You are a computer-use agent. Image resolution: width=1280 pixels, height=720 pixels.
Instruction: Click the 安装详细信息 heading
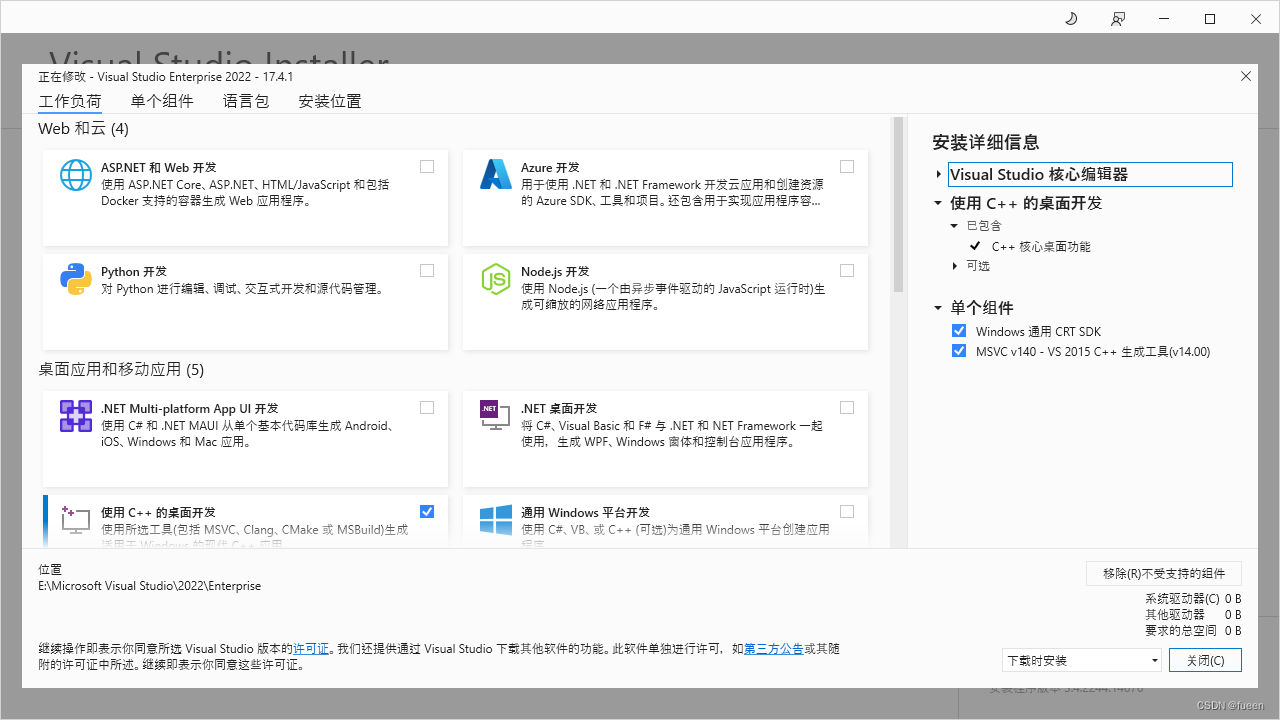point(986,142)
